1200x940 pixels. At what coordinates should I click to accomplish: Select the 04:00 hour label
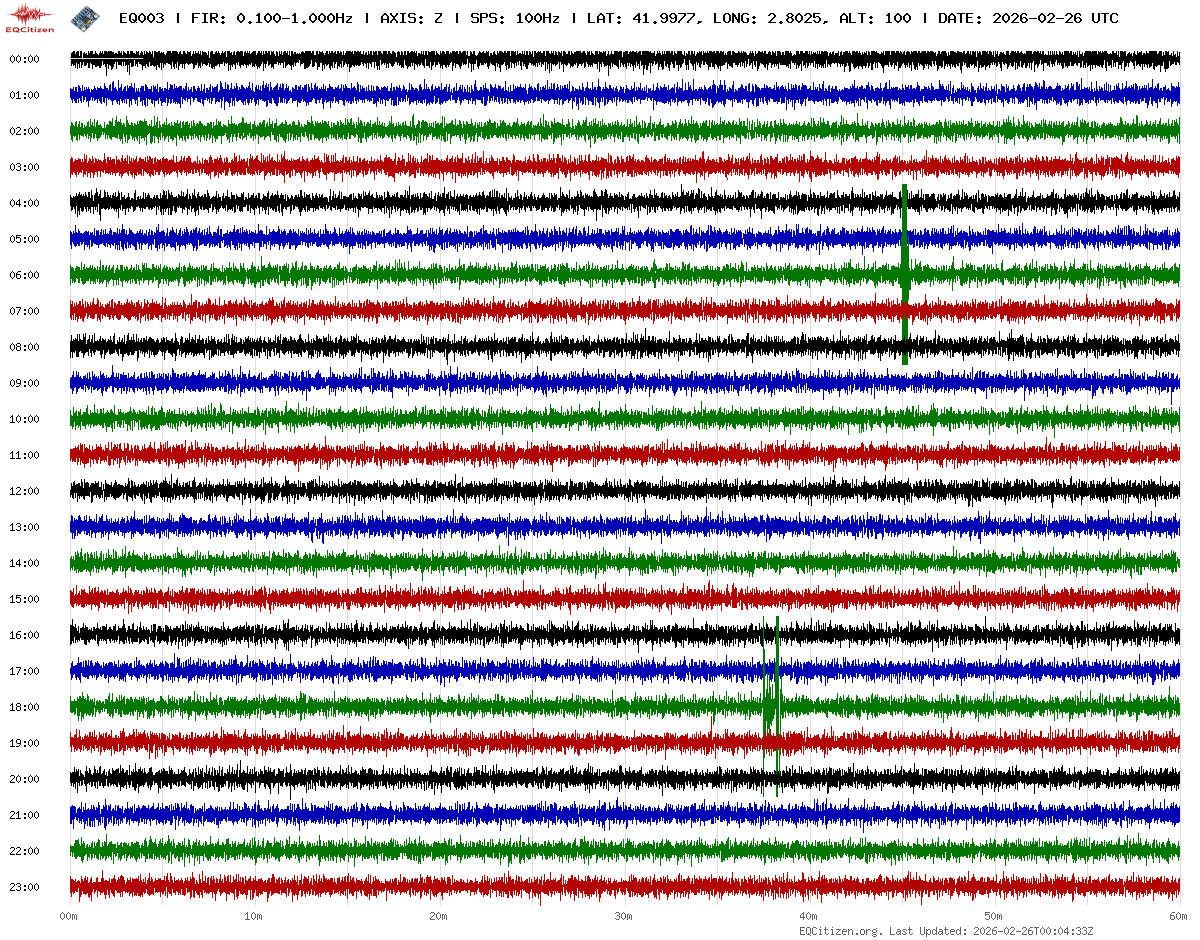pyautogui.click(x=24, y=203)
